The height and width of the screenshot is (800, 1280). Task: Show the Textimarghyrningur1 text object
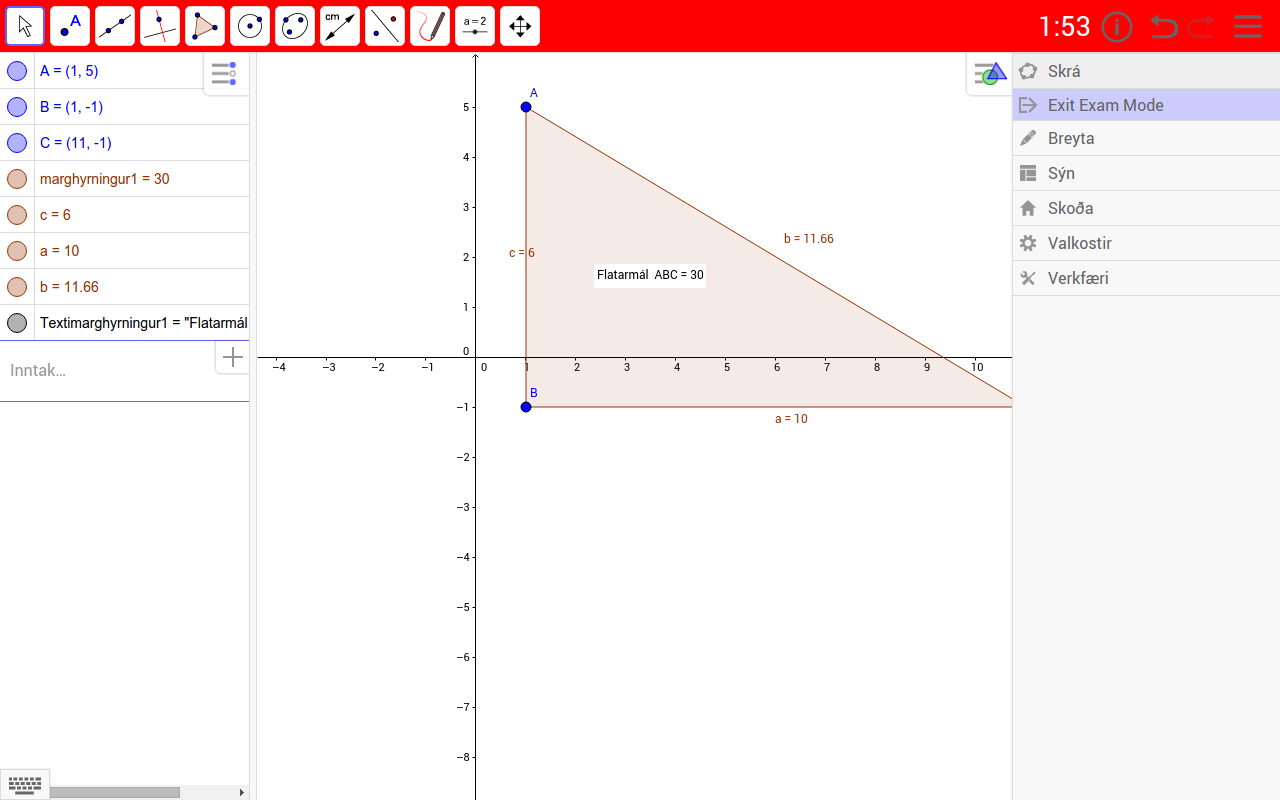pos(16,322)
